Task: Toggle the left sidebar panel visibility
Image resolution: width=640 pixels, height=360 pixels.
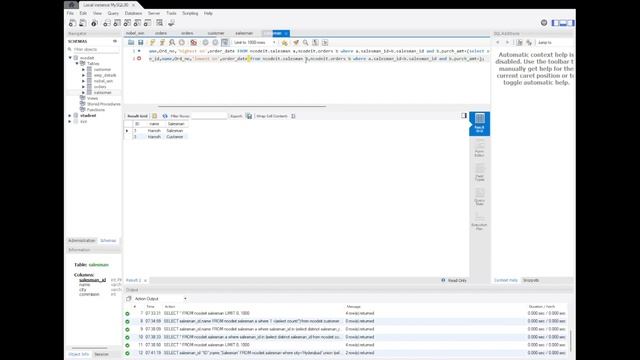Action: [x=556, y=23]
